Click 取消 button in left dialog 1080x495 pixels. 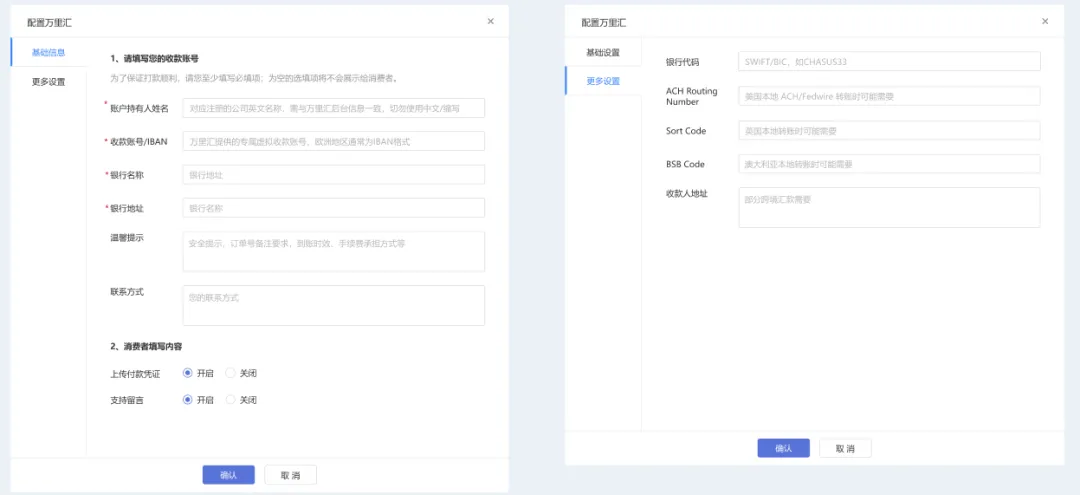[291, 475]
